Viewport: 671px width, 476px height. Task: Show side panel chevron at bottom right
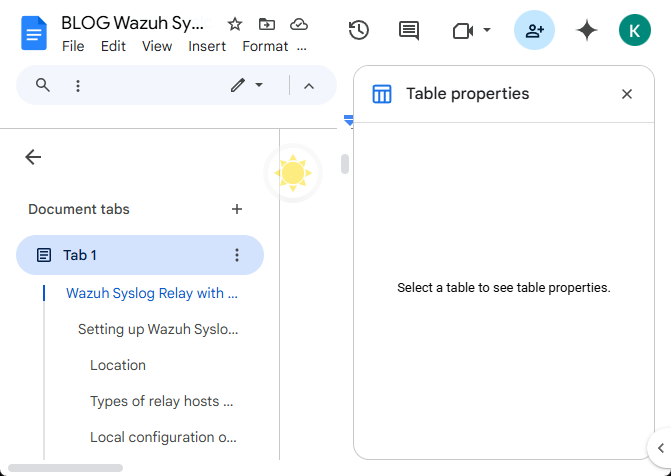[x=660, y=448]
